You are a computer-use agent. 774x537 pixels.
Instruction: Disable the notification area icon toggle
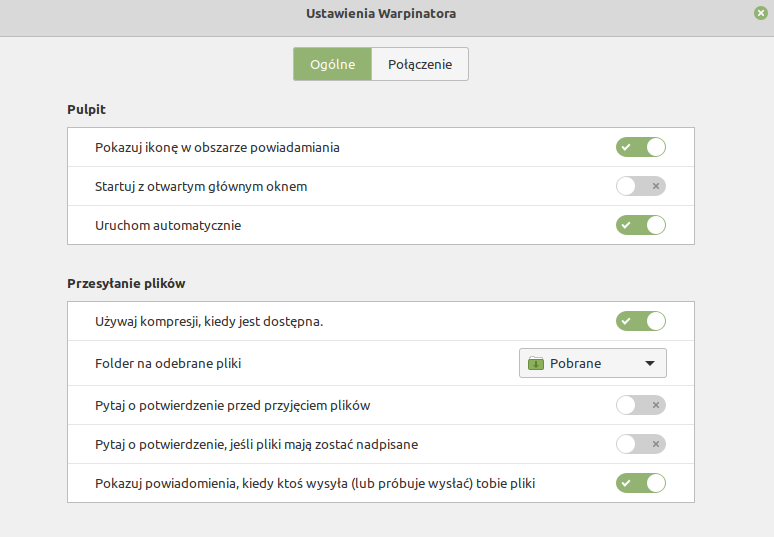(641, 147)
